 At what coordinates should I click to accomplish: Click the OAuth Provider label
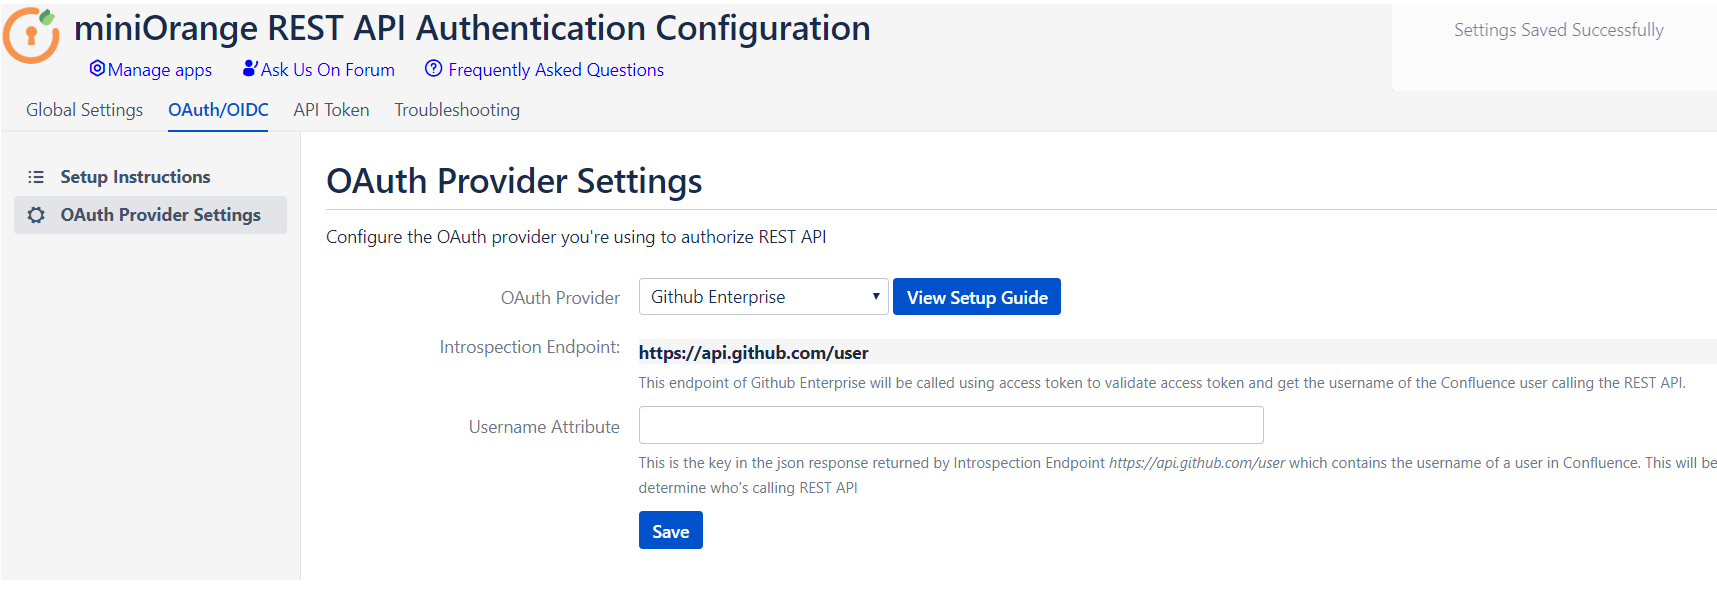tap(560, 298)
